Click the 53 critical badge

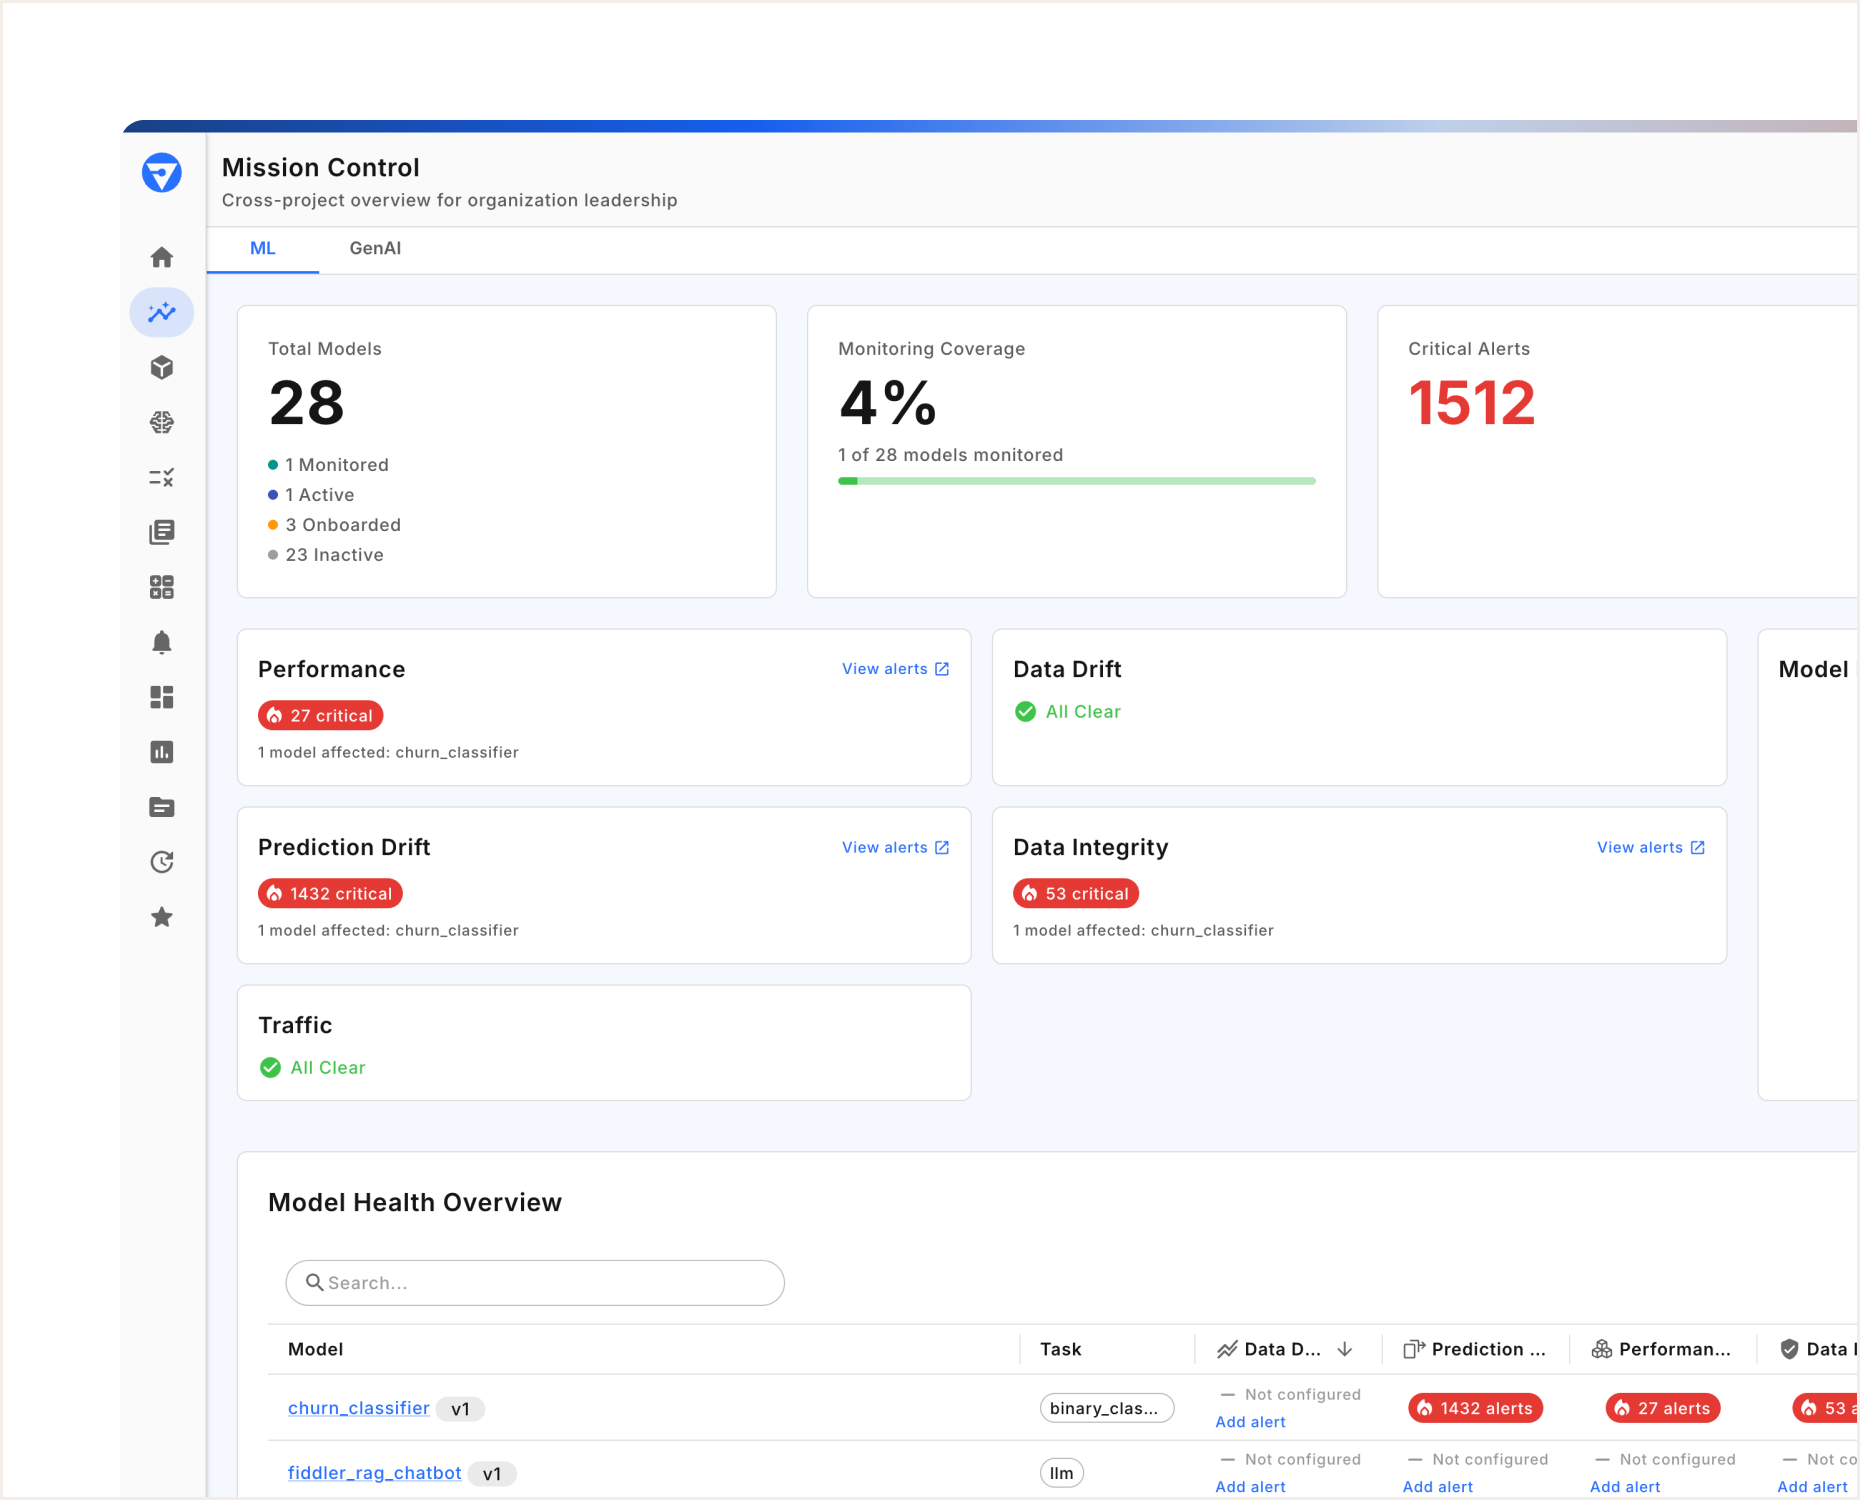[x=1076, y=893]
